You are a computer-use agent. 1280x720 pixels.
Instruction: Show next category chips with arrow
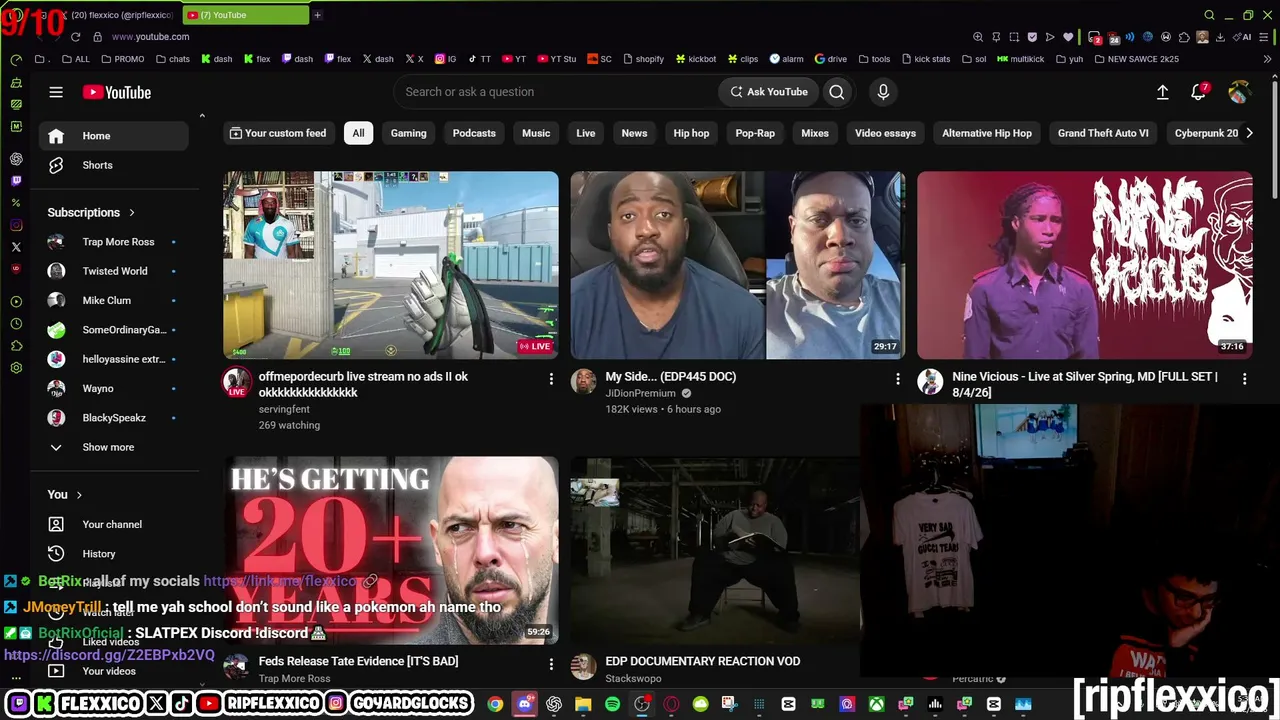1249,133
